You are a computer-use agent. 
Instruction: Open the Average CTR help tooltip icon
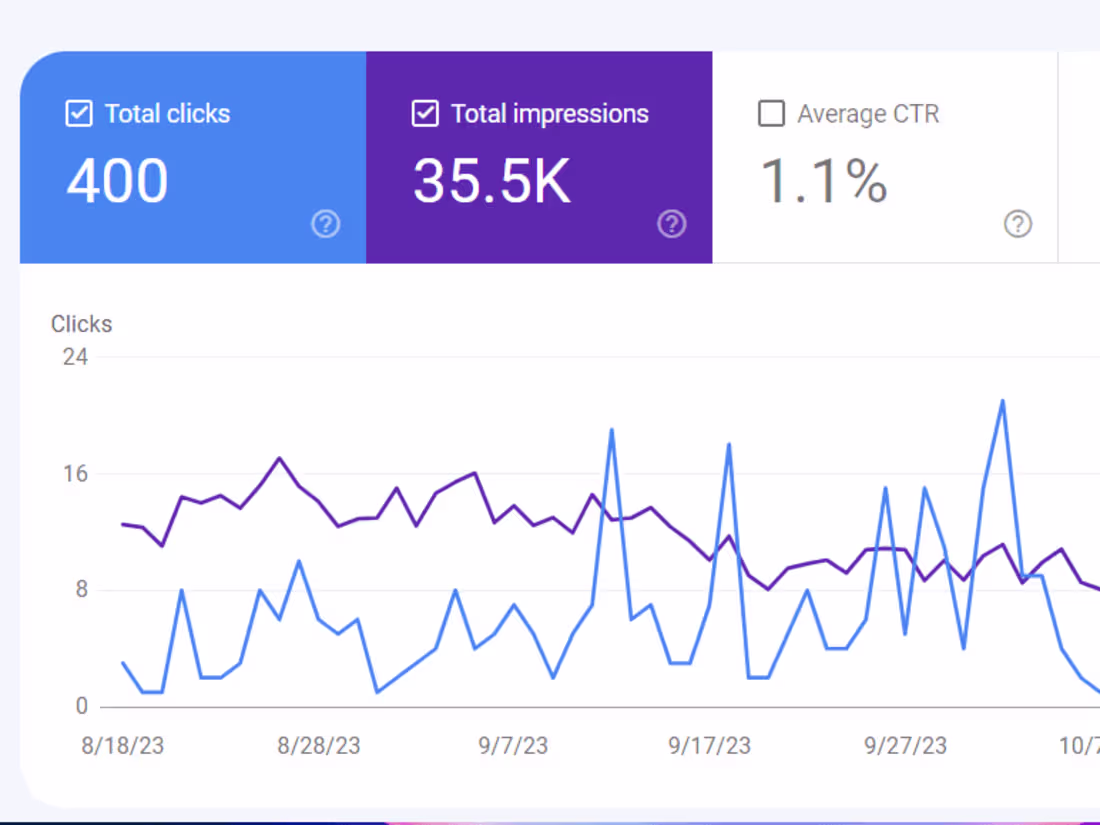click(x=1018, y=224)
